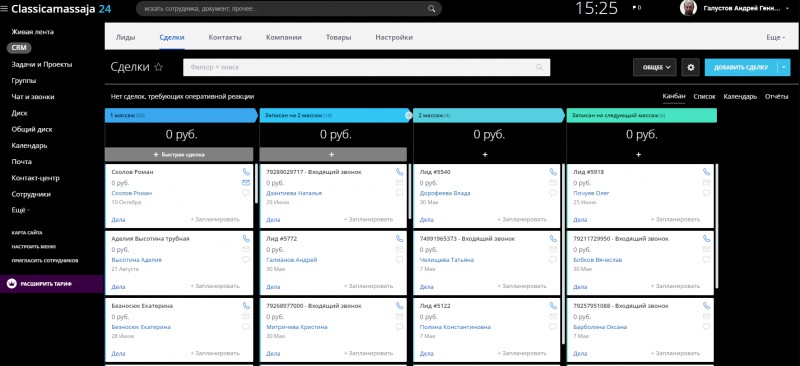The image size is (800, 366).
Task: Click phone icon on Лид #5540 card
Action: [x=553, y=172]
